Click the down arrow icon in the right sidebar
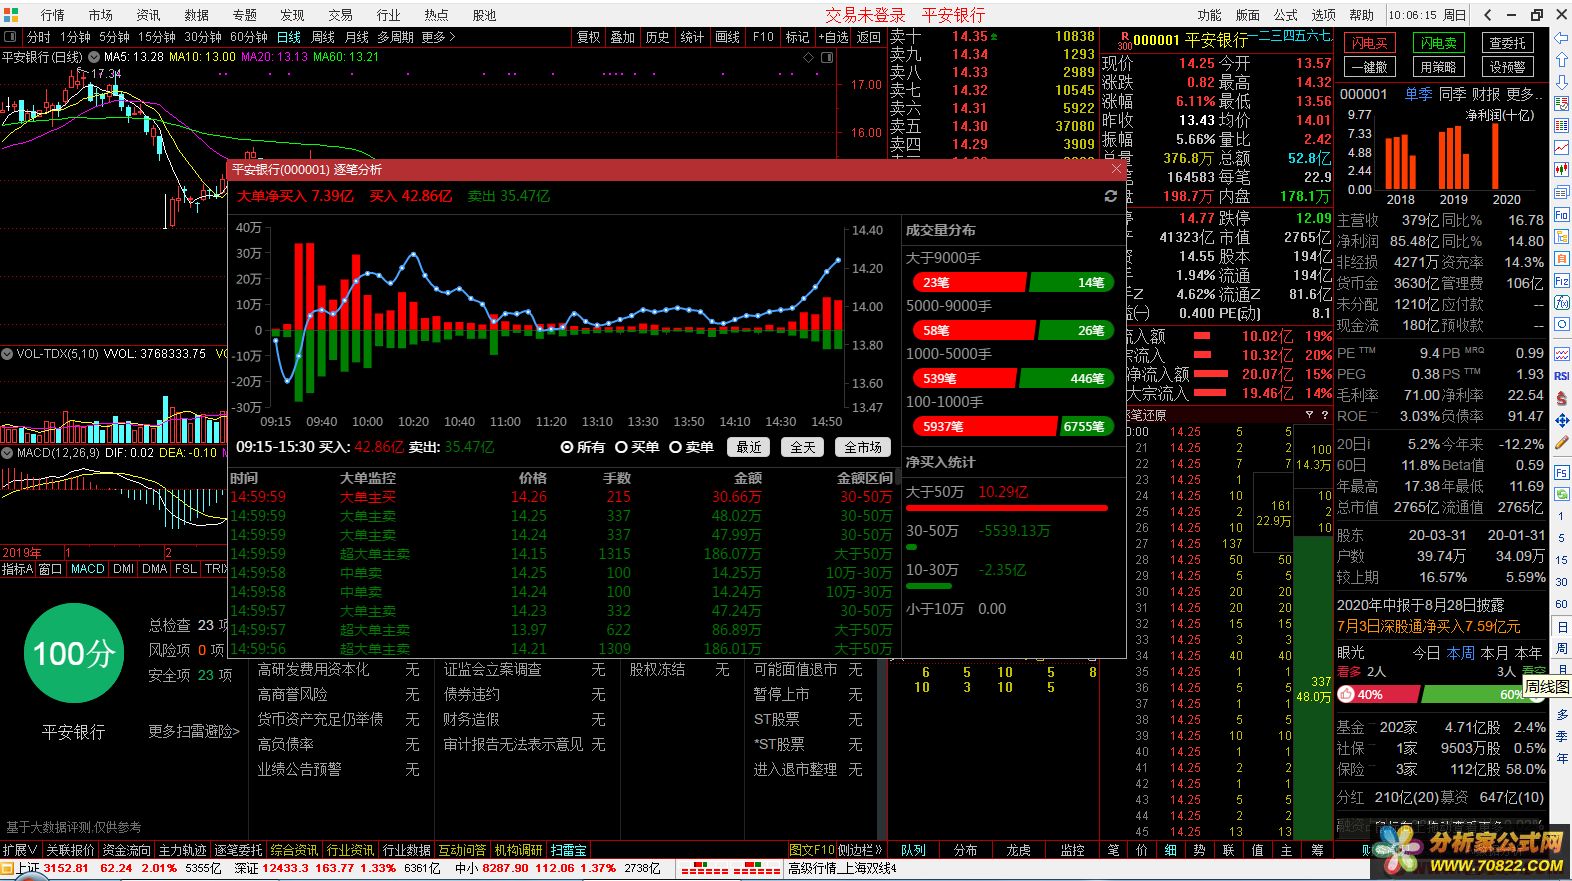This screenshot has width=1572, height=881. [x=1561, y=81]
